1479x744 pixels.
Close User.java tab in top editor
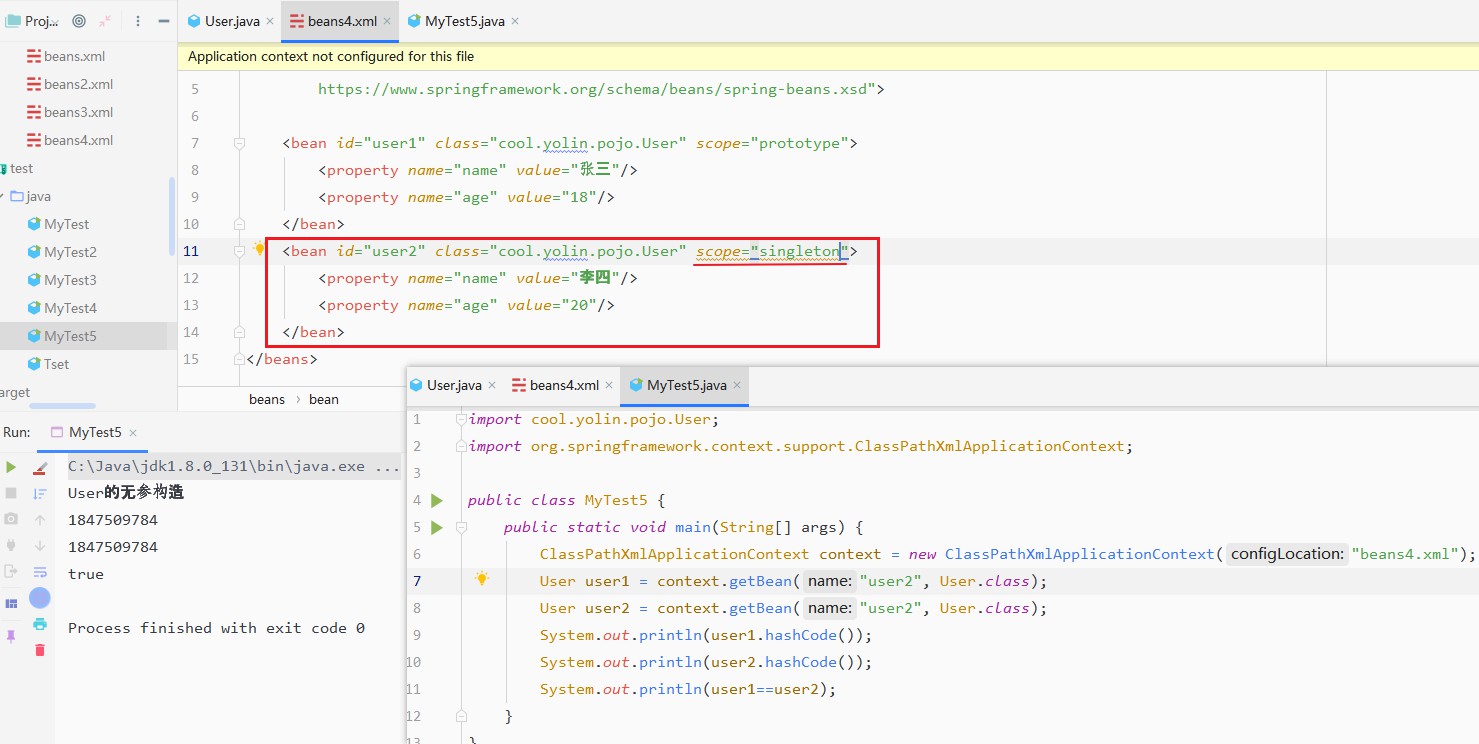pos(270,21)
